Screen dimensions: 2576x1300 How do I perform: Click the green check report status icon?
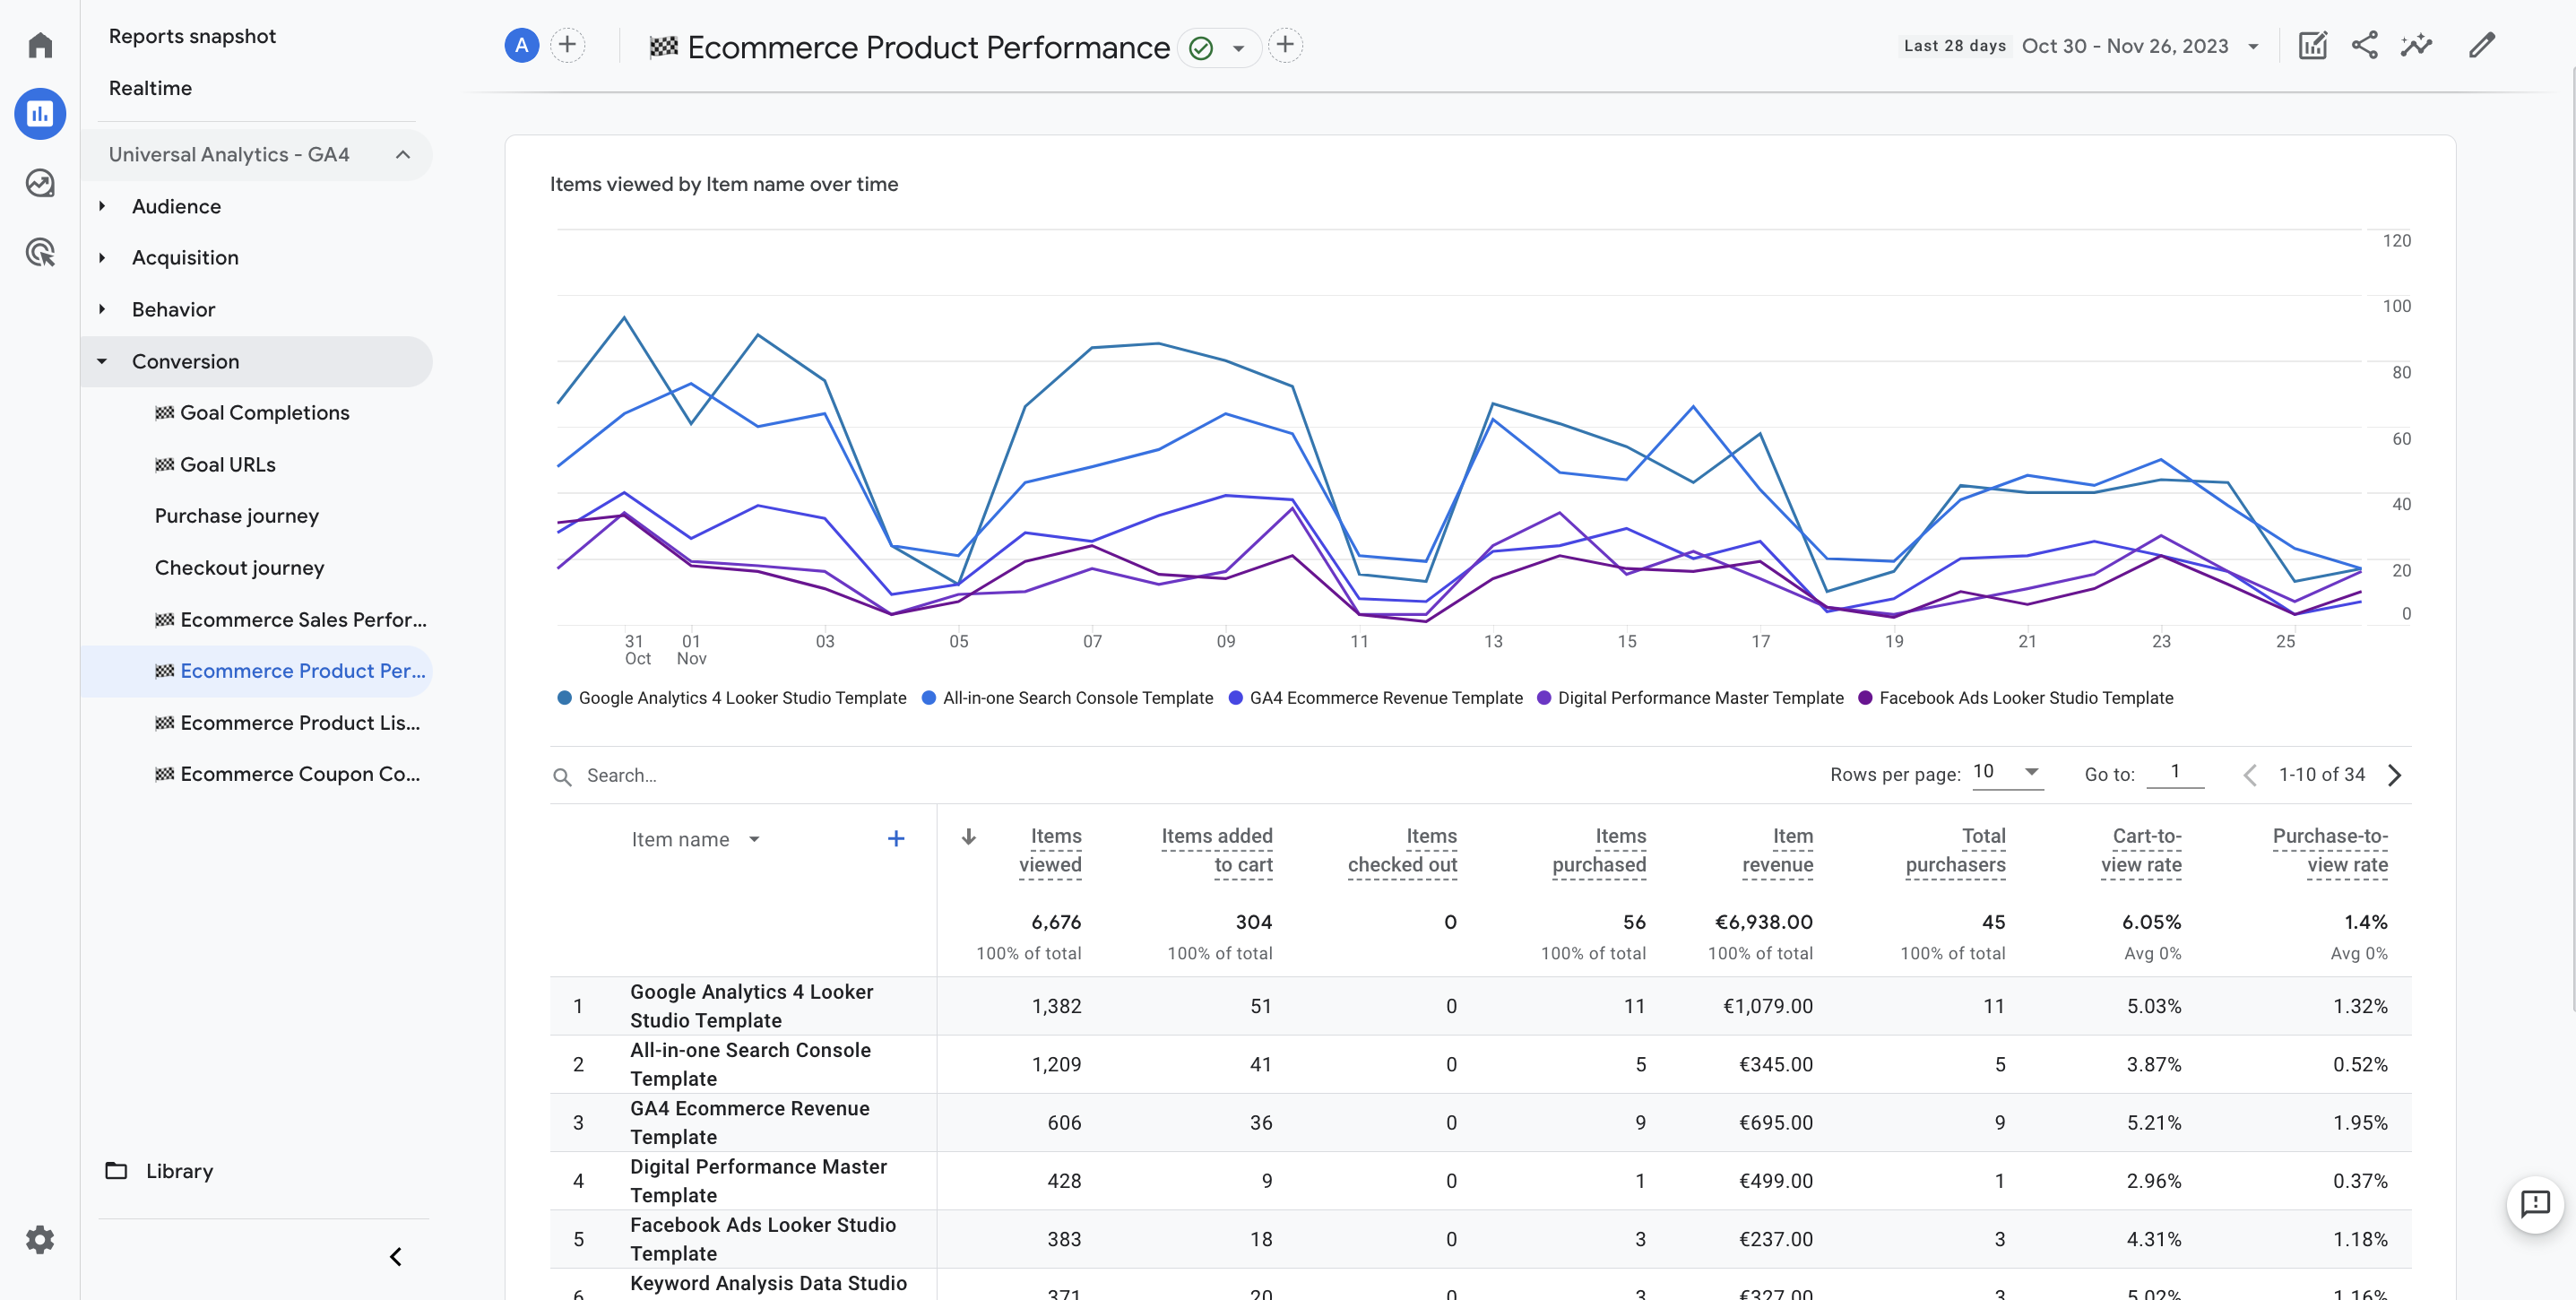pos(1201,47)
